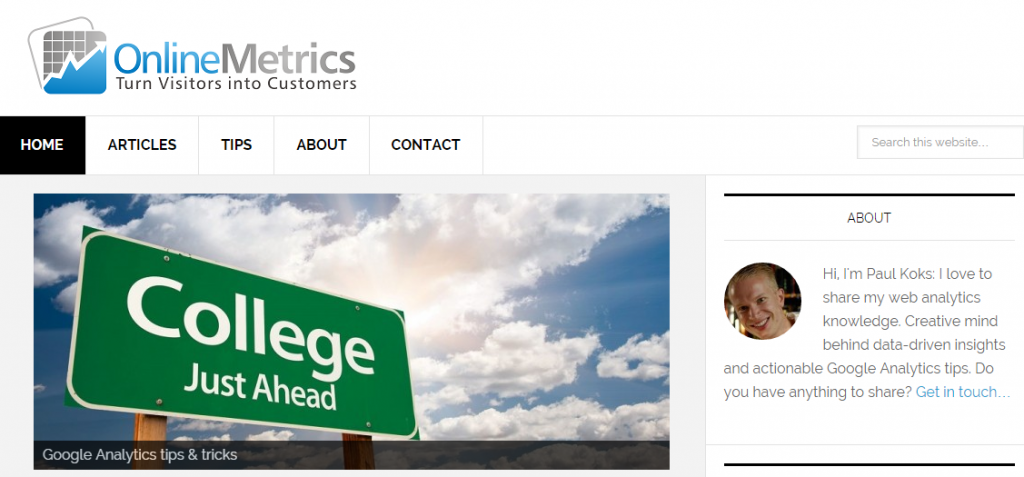The image size is (1024, 477).
Task: Click the white arrow in the logo
Action: click(73, 61)
